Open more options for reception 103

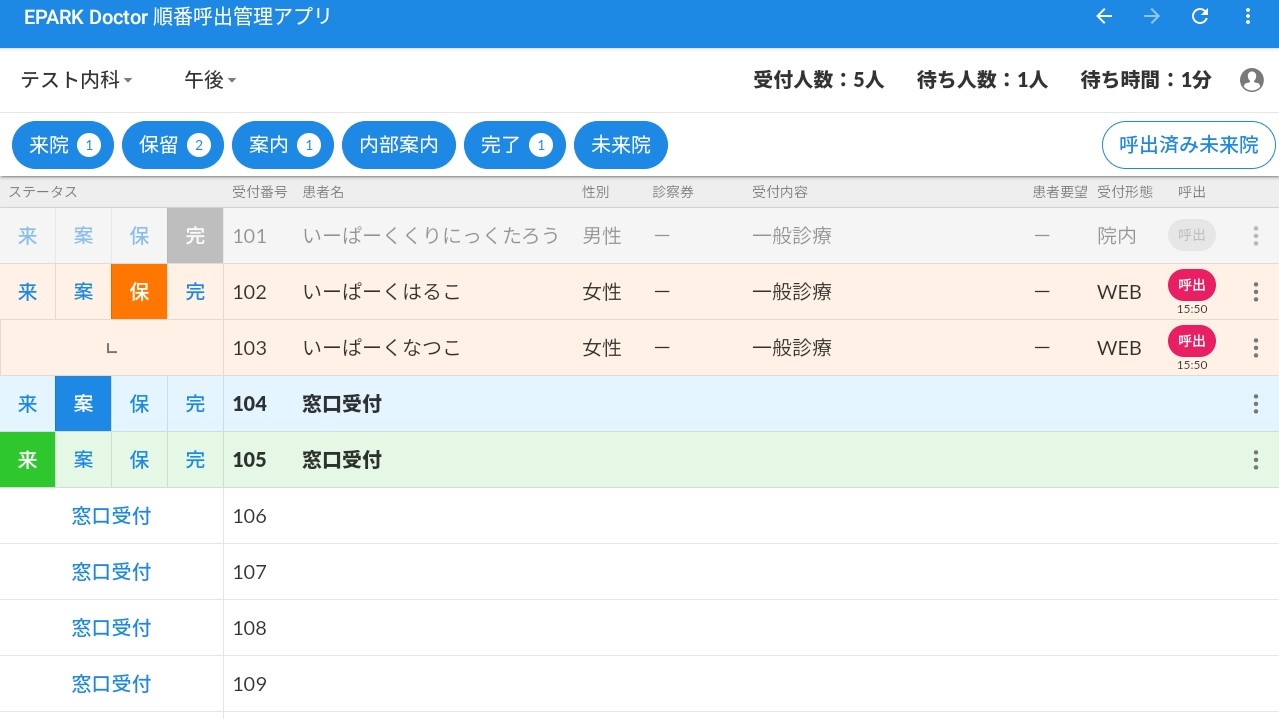[1256, 348]
